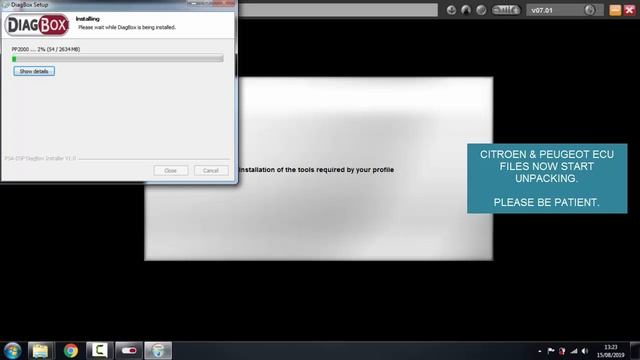The height and width of the screenshot is (360, 640).
Task: Click the round icon beside v07.01
Action: [x=589, y=10]
